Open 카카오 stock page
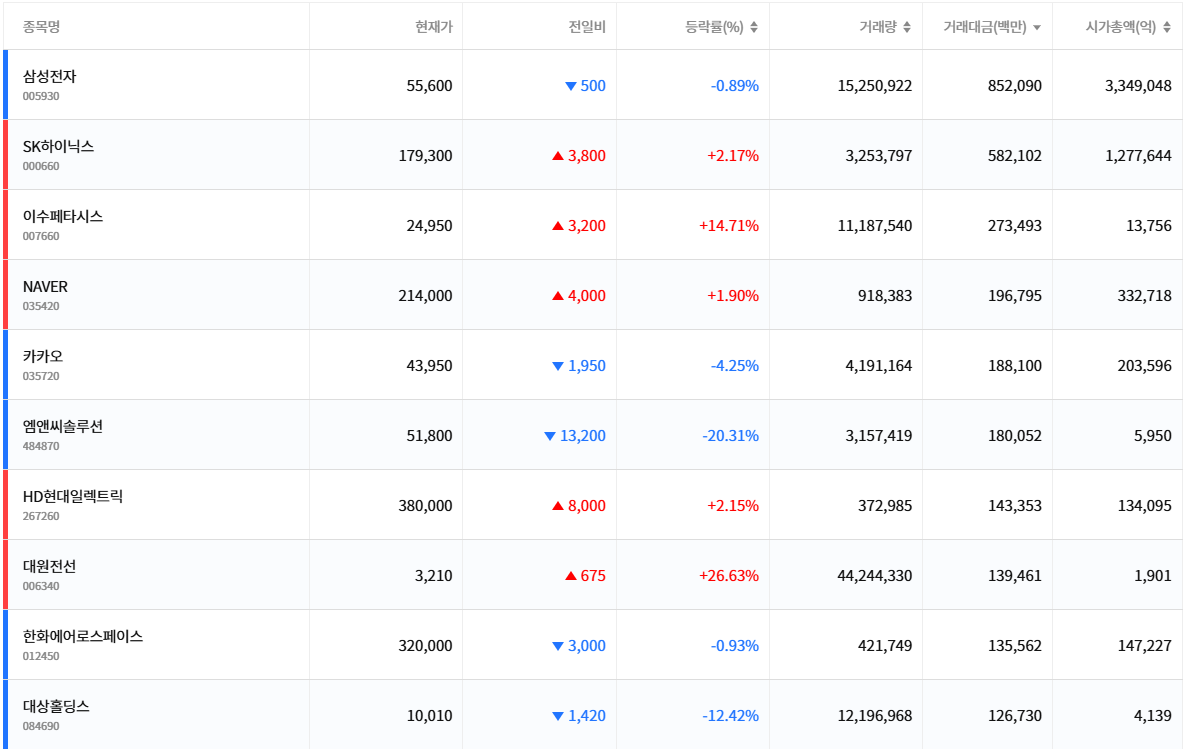Screen dimensions: 1192x749 43,356
